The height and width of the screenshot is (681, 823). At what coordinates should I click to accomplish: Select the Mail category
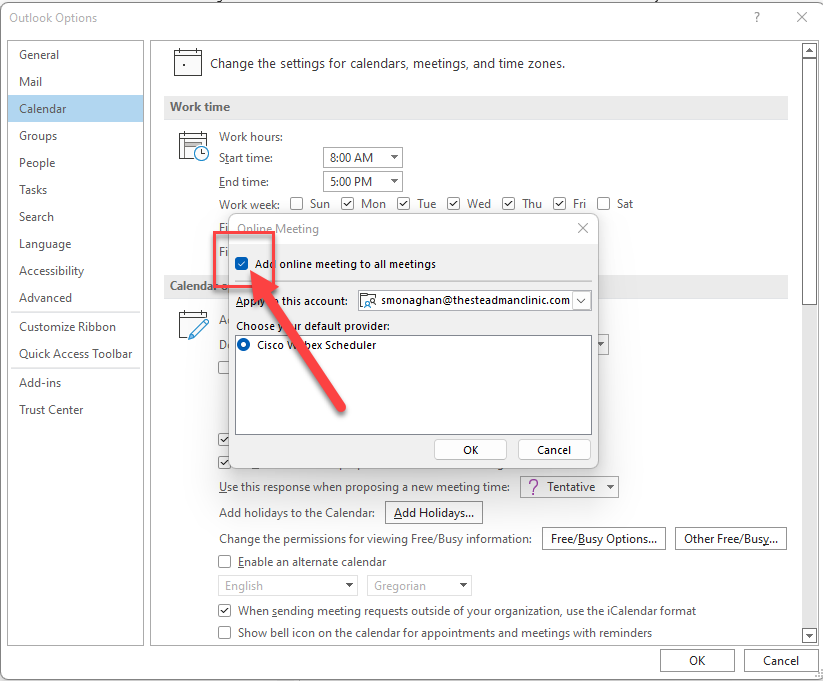tap(76, 81)
